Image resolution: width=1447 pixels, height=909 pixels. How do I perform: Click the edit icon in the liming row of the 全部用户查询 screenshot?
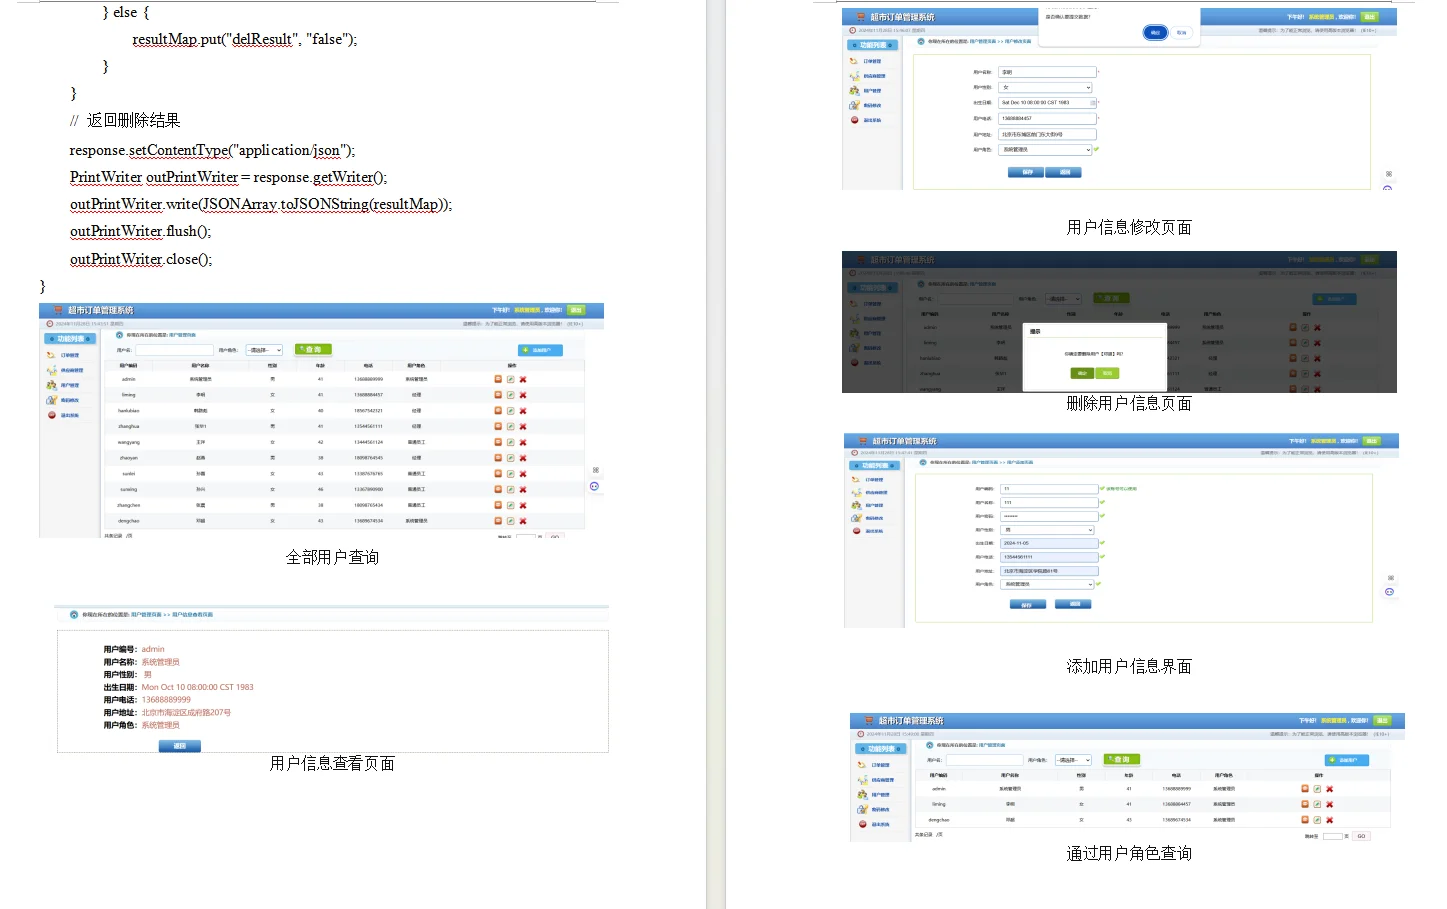point(510,395)
